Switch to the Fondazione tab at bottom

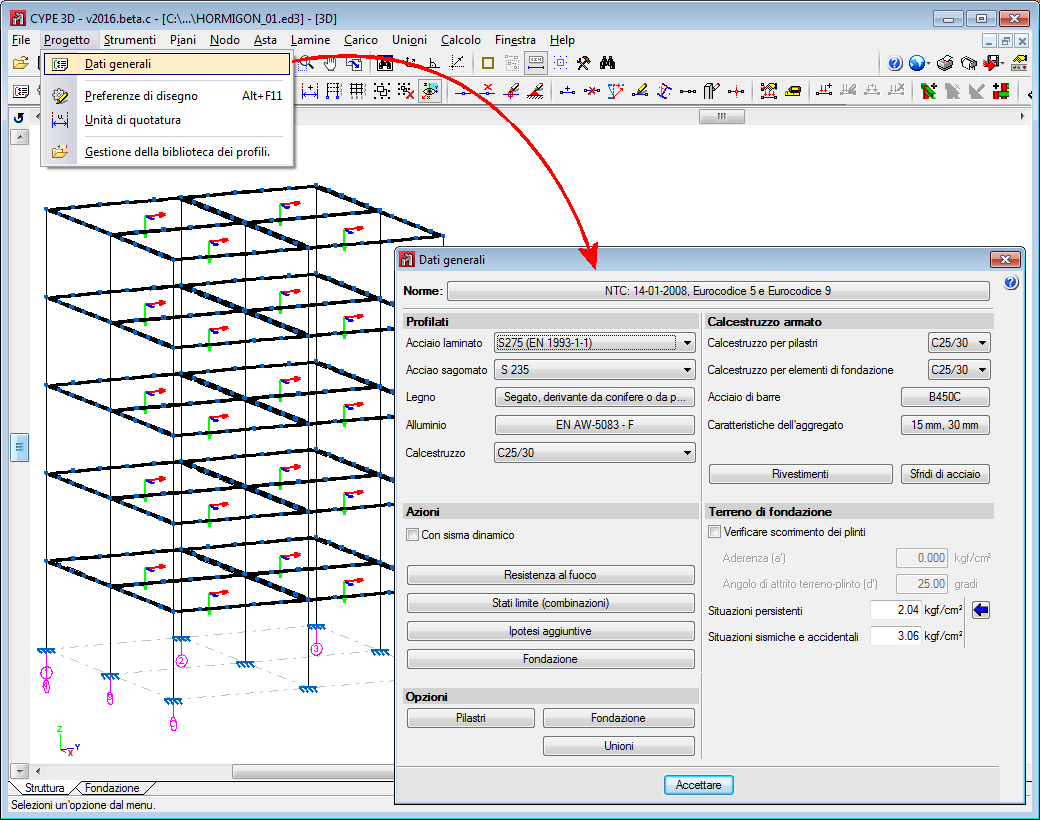pos(112,788)
